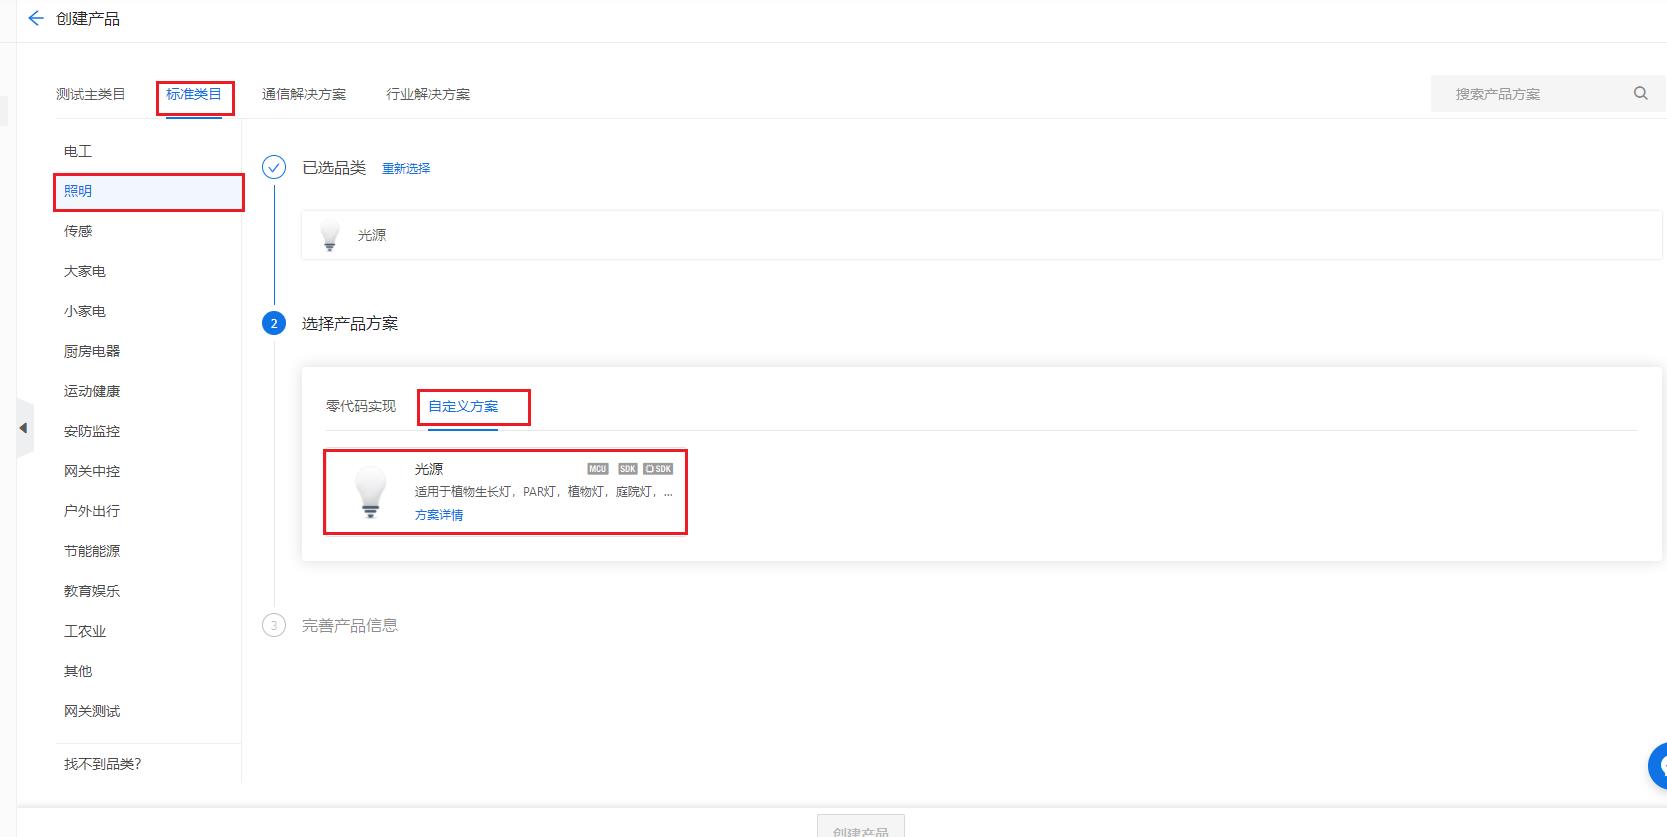Open the 行业解决方案 tab
Screen dimensions: 1667x837
pos(428,94)
